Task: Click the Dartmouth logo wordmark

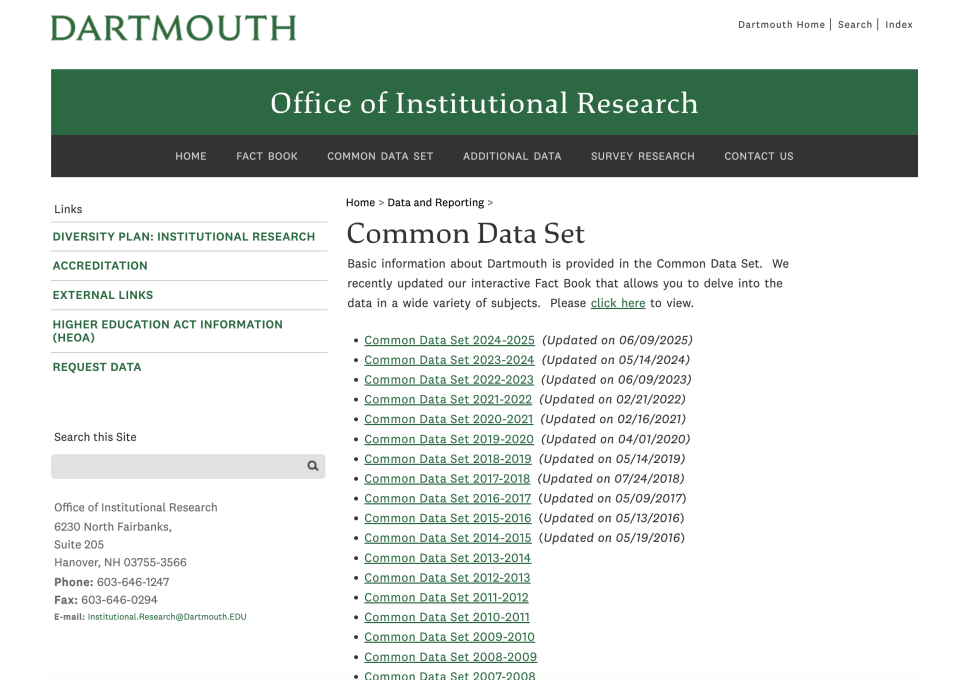Action: click(173, 28)
